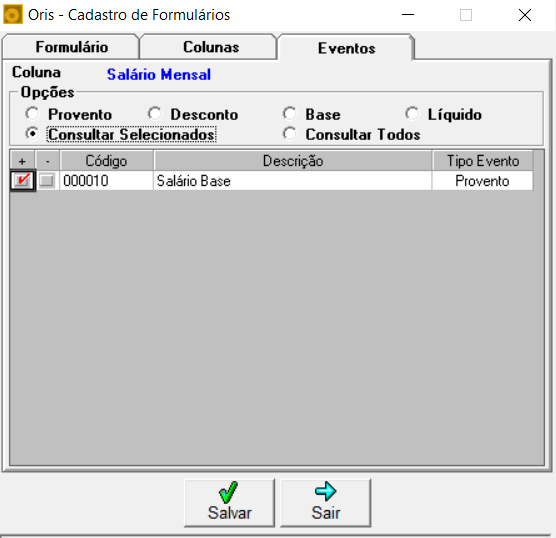Image resolution: width=556 pixels, height=538 pixels.
Task: Click the cyan arrow Sair icon
Action: pyautogui.click(x=325, y=491)
